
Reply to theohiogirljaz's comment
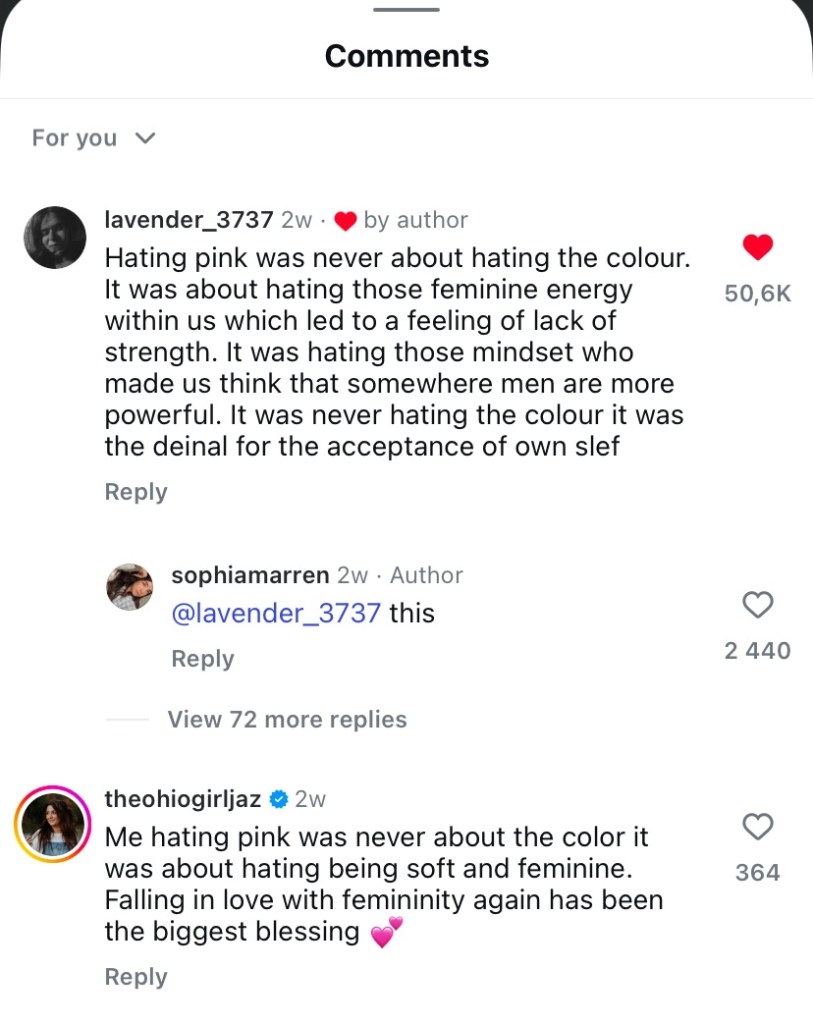[x=136, y=977]
